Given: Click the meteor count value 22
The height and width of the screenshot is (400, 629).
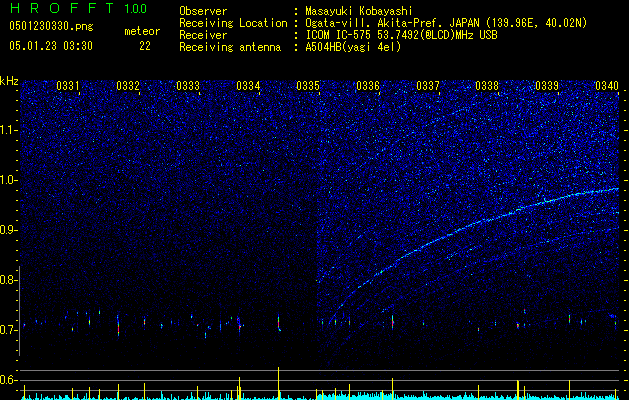Looking at the screenshot, I should (x=145, y=46).
